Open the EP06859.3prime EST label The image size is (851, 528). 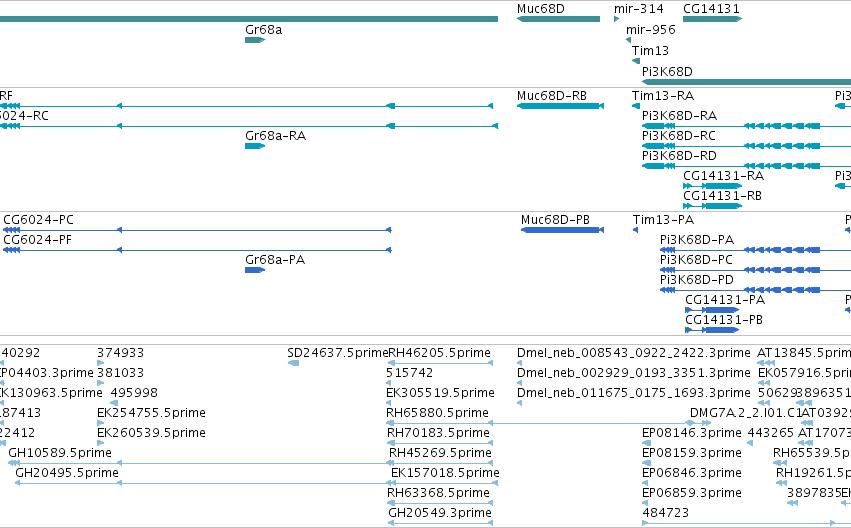tap(692, 493)
